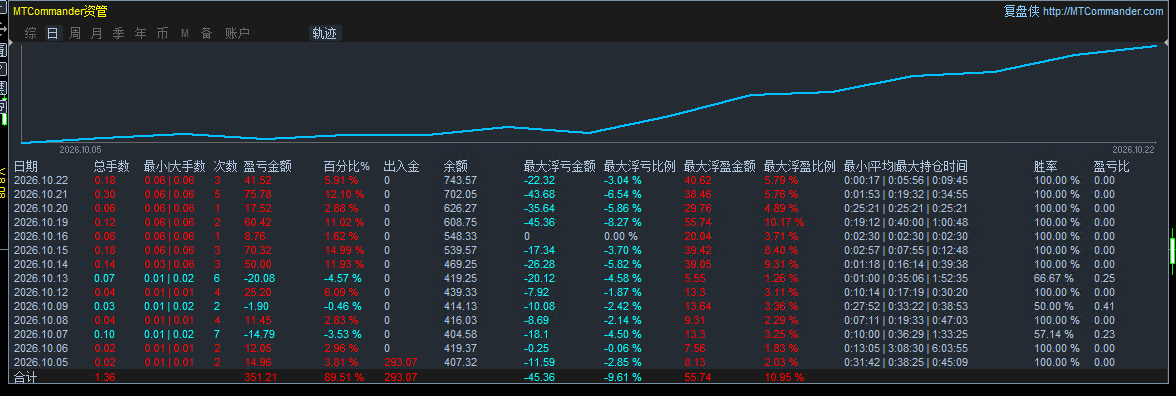Click the 日期 column header

point(26,166)
